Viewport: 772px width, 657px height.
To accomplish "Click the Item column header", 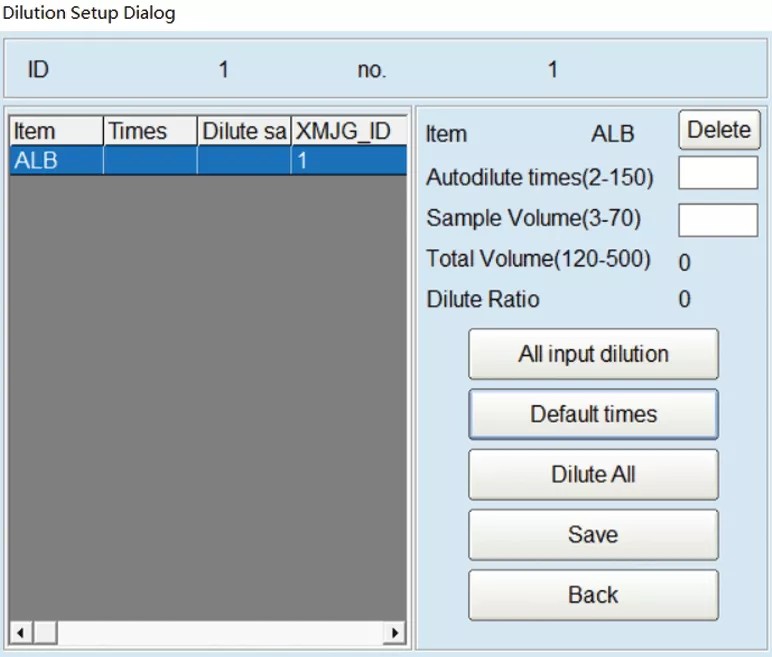I will coord(56,131).
